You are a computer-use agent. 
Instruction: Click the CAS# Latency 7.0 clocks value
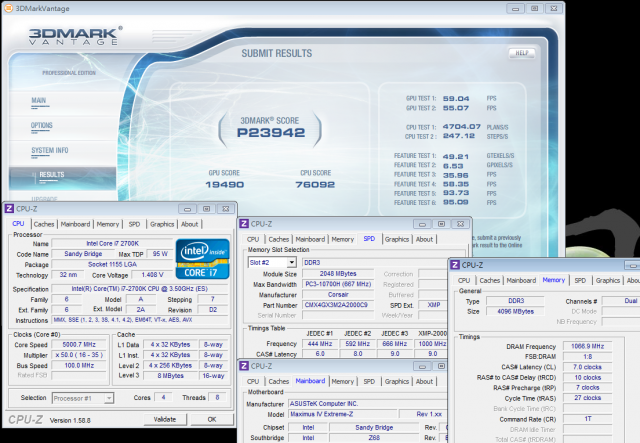(587, 367)
